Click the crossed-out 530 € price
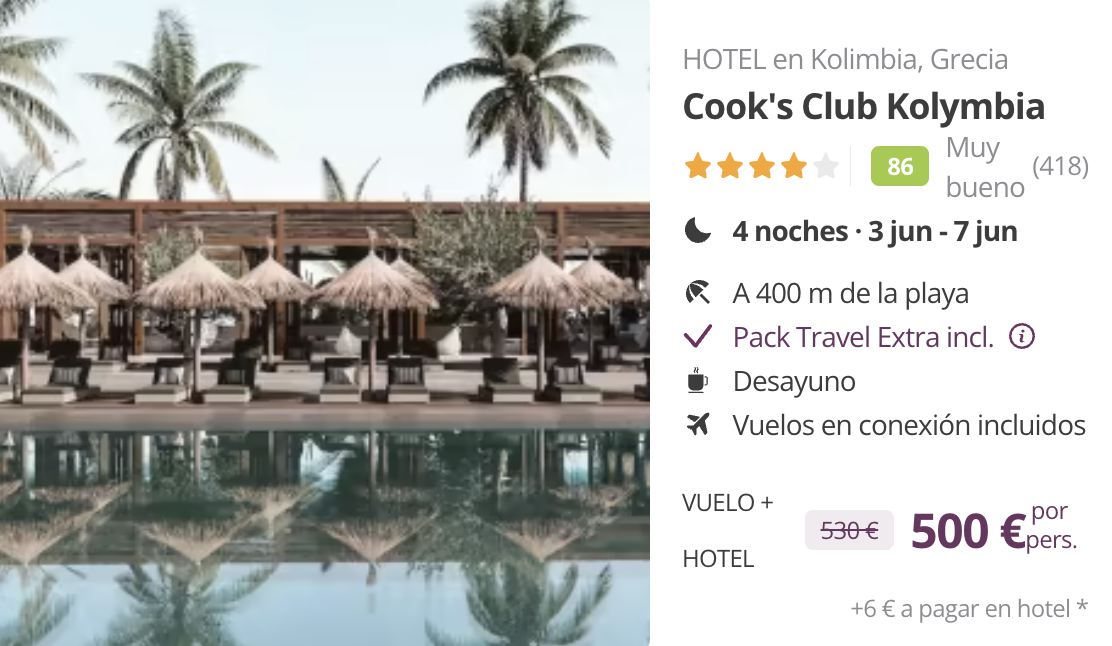Image resolution: width=1112 pixels, height=646 pixels. click(849, 530)
